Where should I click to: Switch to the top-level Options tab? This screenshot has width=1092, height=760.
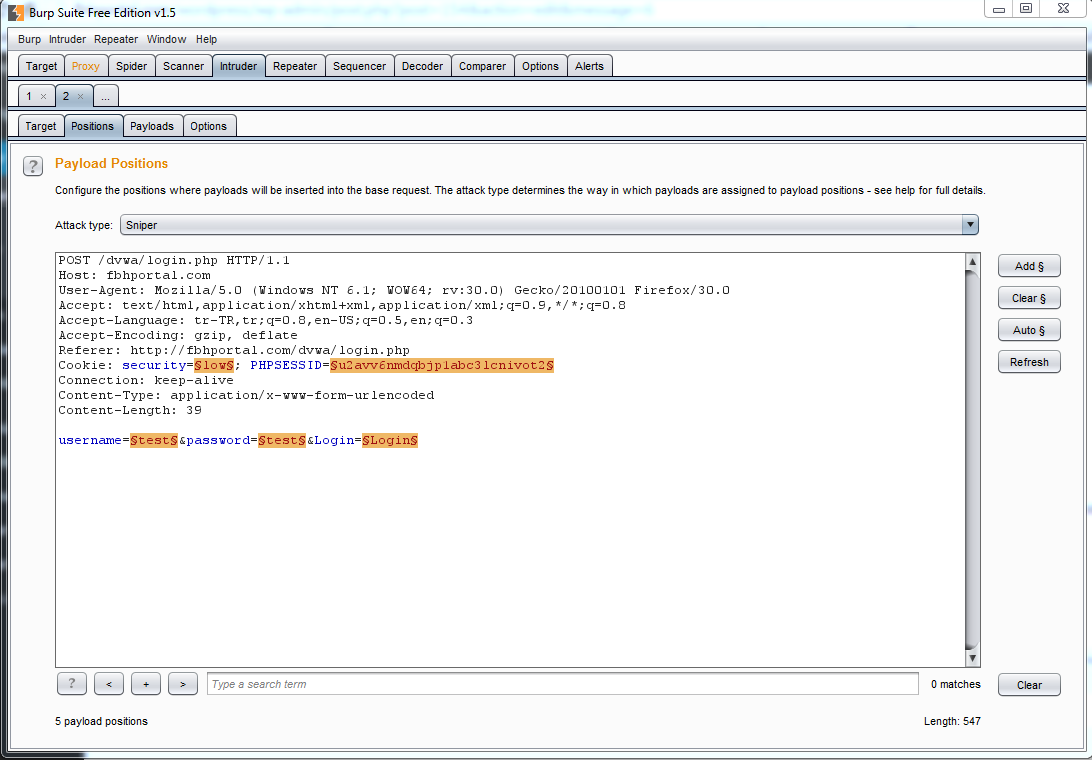click(x=540, y=66)
